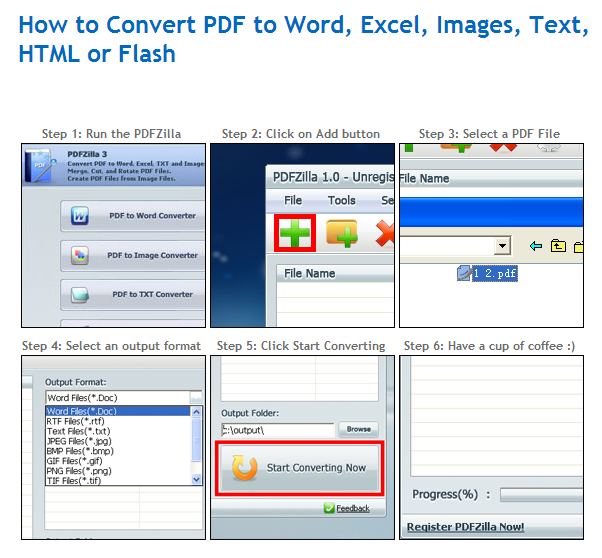
Task: Click the green Feedback checkmark icon
Action: point(329,508)
